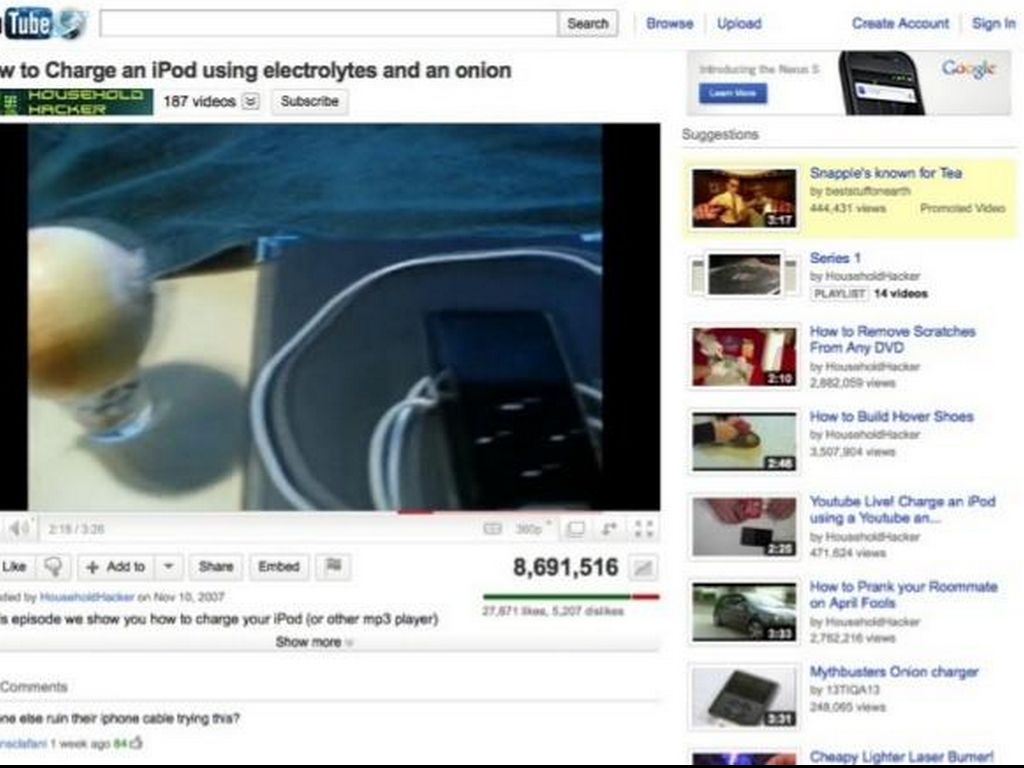Click the PLAYLIST badge under Series 1
This screenshot has height=768, width=1024.
(x=840, y=294)
